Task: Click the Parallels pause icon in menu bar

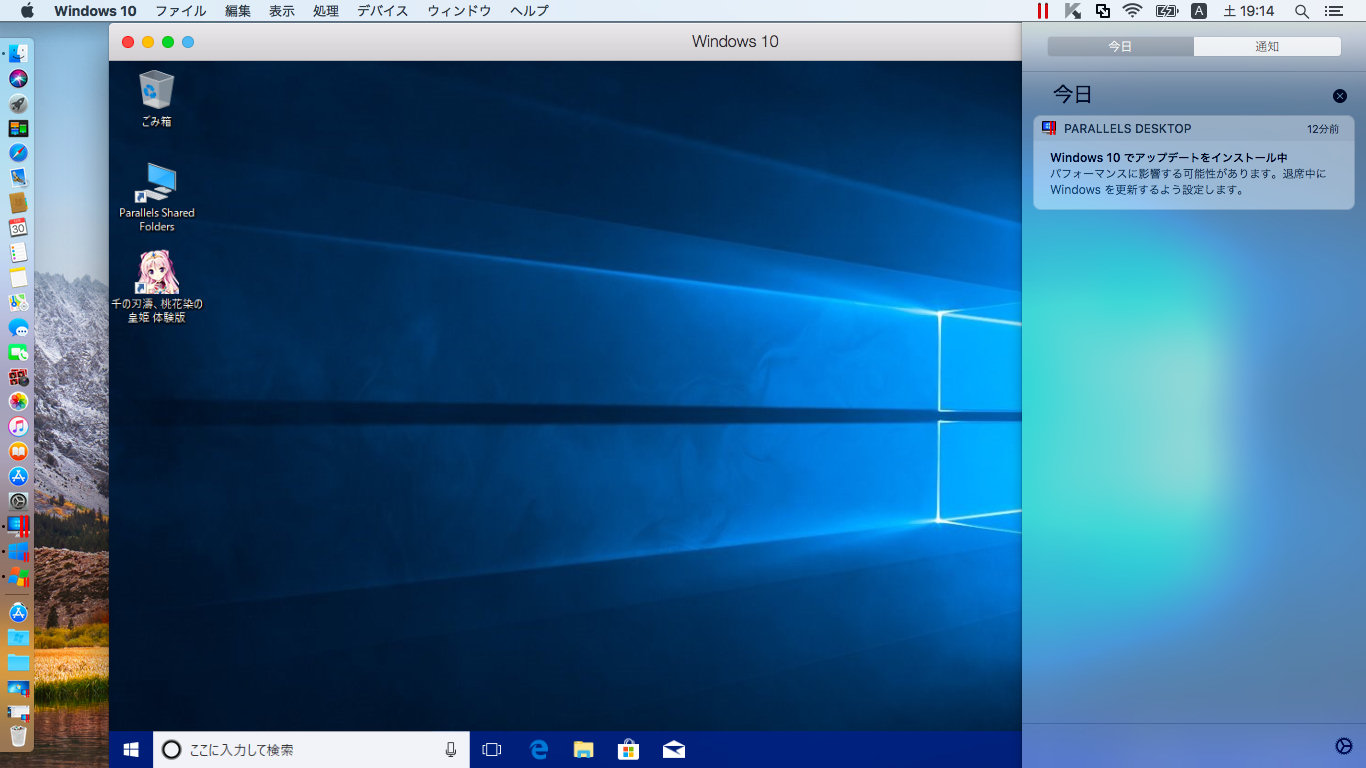Action: [x=1043, y=11]
